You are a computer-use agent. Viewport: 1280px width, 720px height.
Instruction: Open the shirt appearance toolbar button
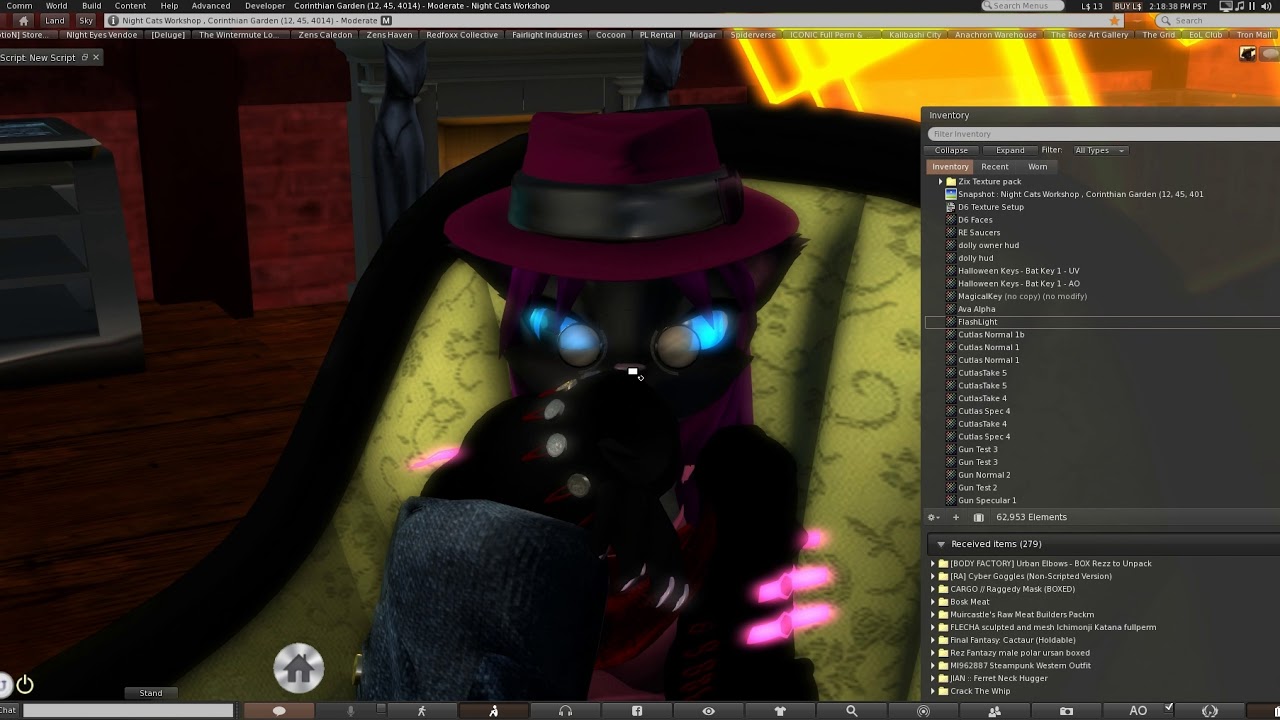(x=780, y=711)
